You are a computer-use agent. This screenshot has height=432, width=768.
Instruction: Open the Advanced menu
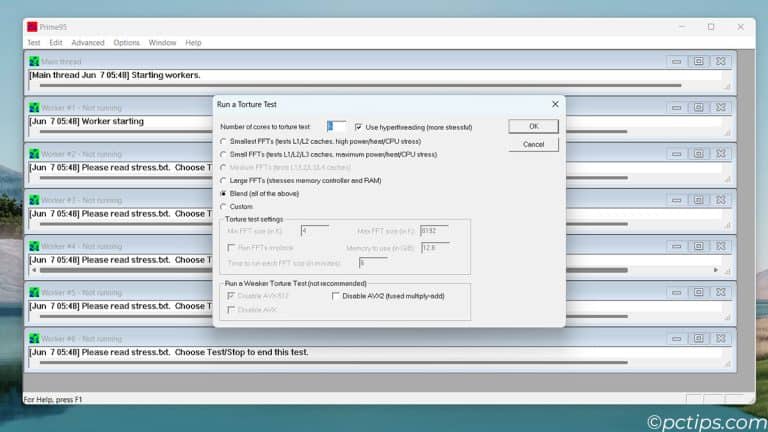[88, 43]
